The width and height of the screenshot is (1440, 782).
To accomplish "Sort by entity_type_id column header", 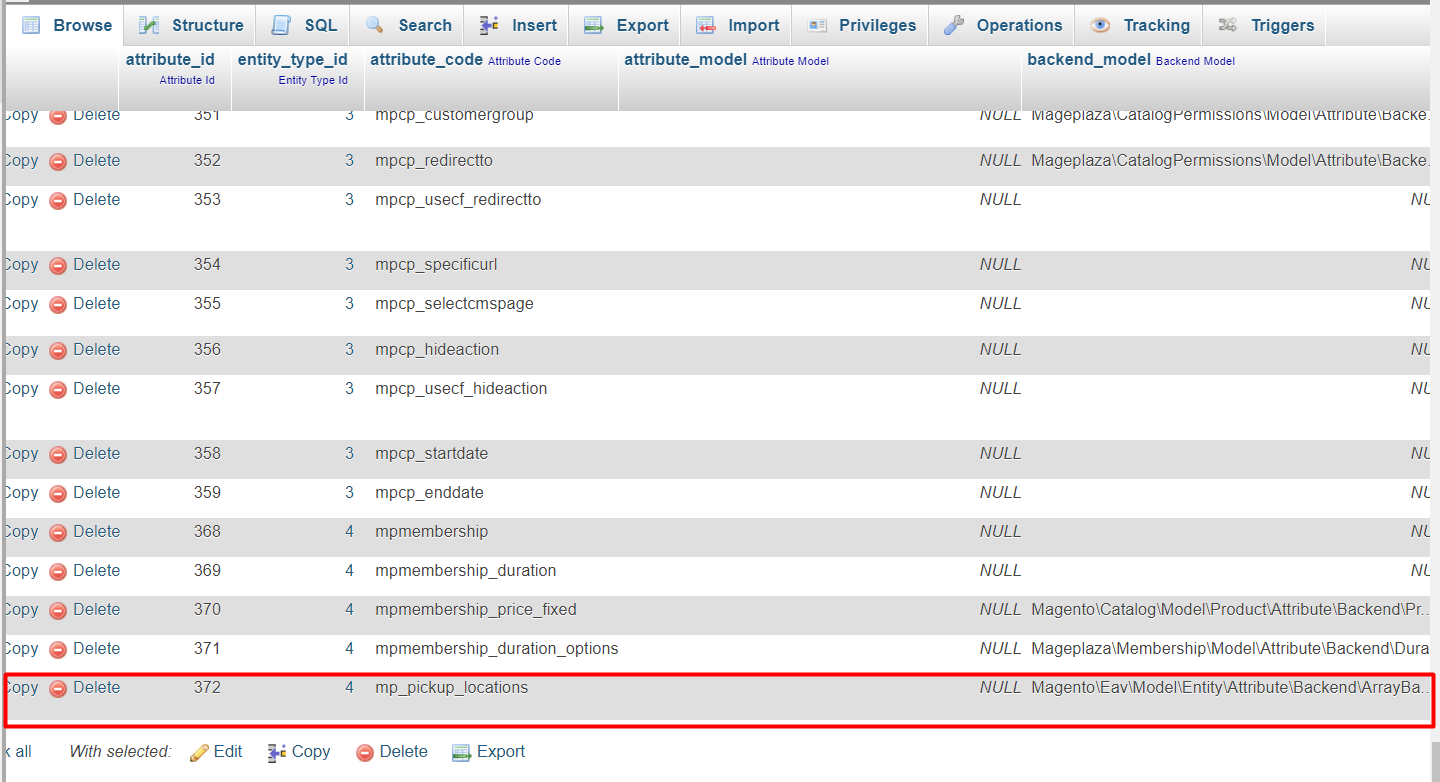I will (x=292, y=60).
